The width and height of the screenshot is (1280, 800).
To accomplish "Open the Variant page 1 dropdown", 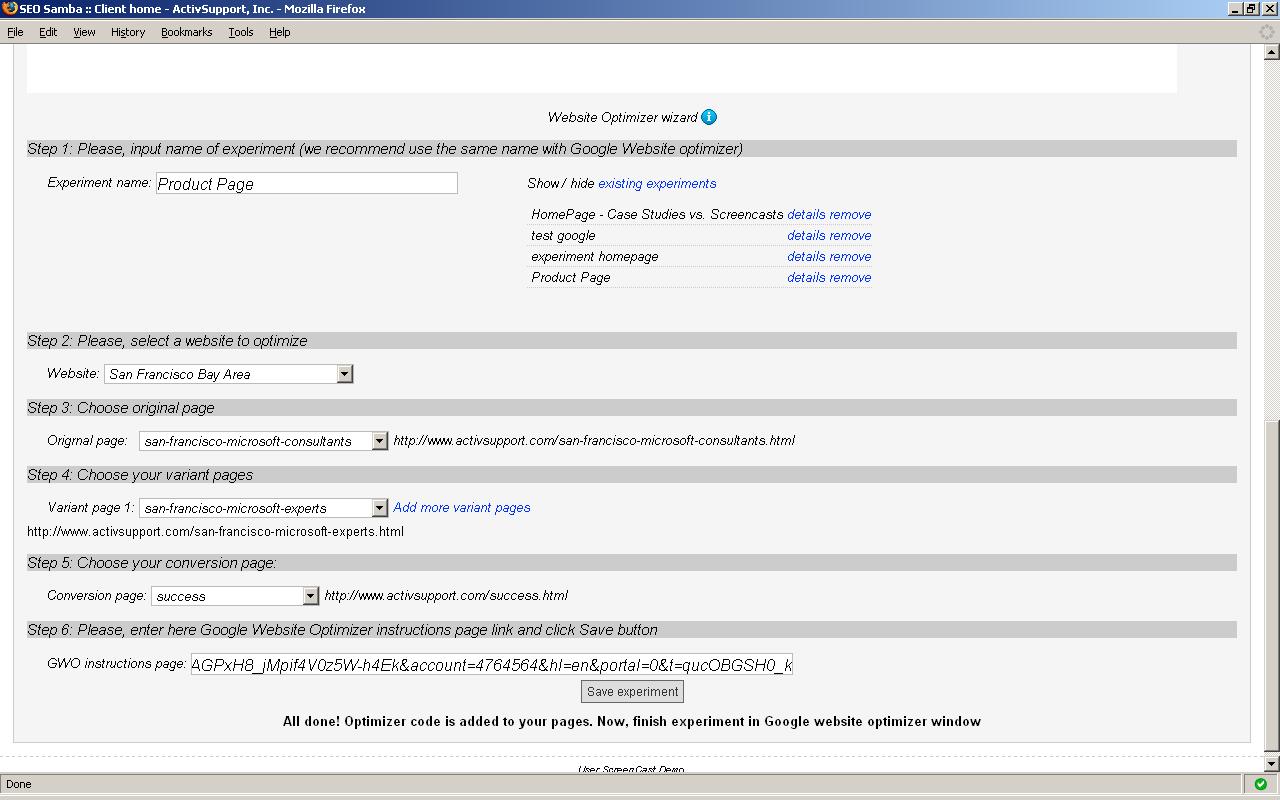I will tap(264, 508).
